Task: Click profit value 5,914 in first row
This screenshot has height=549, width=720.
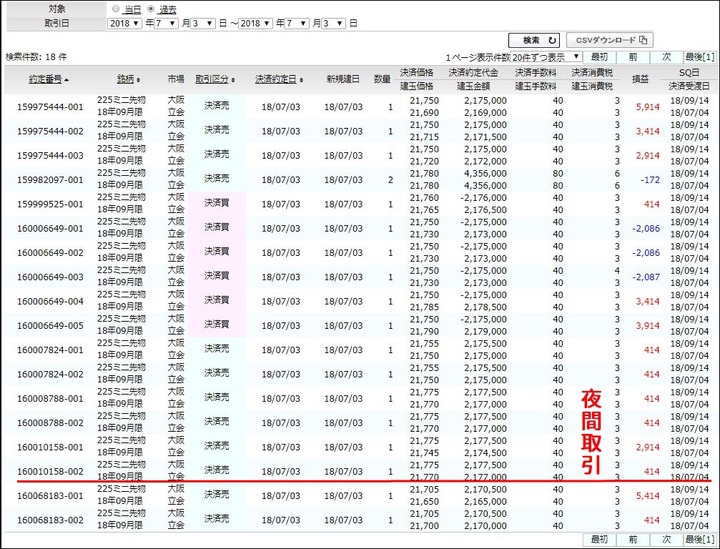Action: pos(647,107)
